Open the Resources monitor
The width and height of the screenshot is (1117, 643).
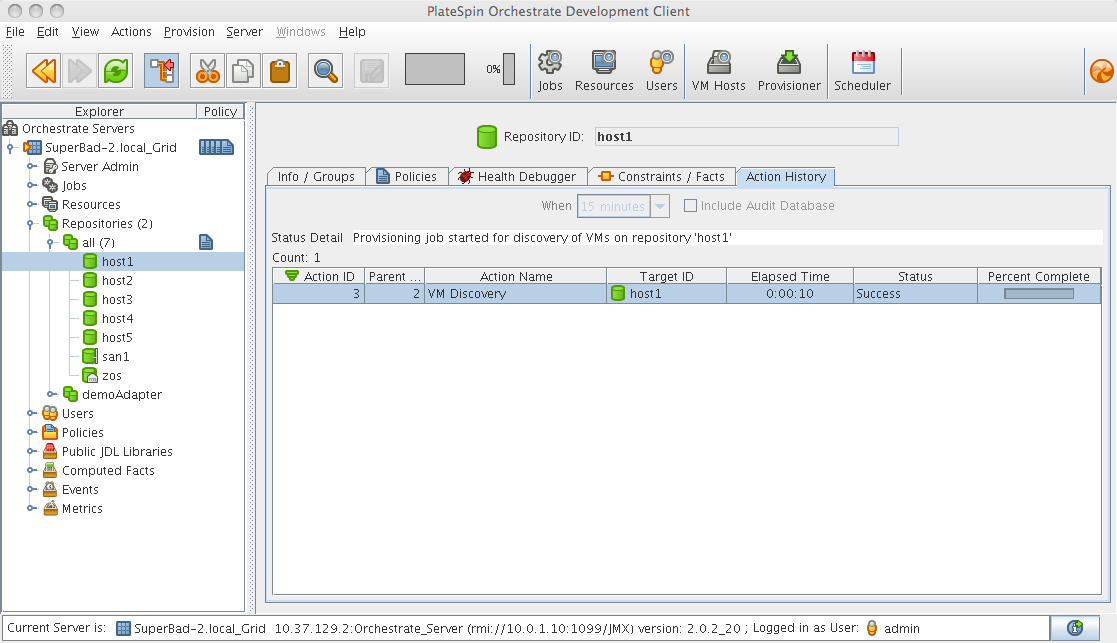604,71
